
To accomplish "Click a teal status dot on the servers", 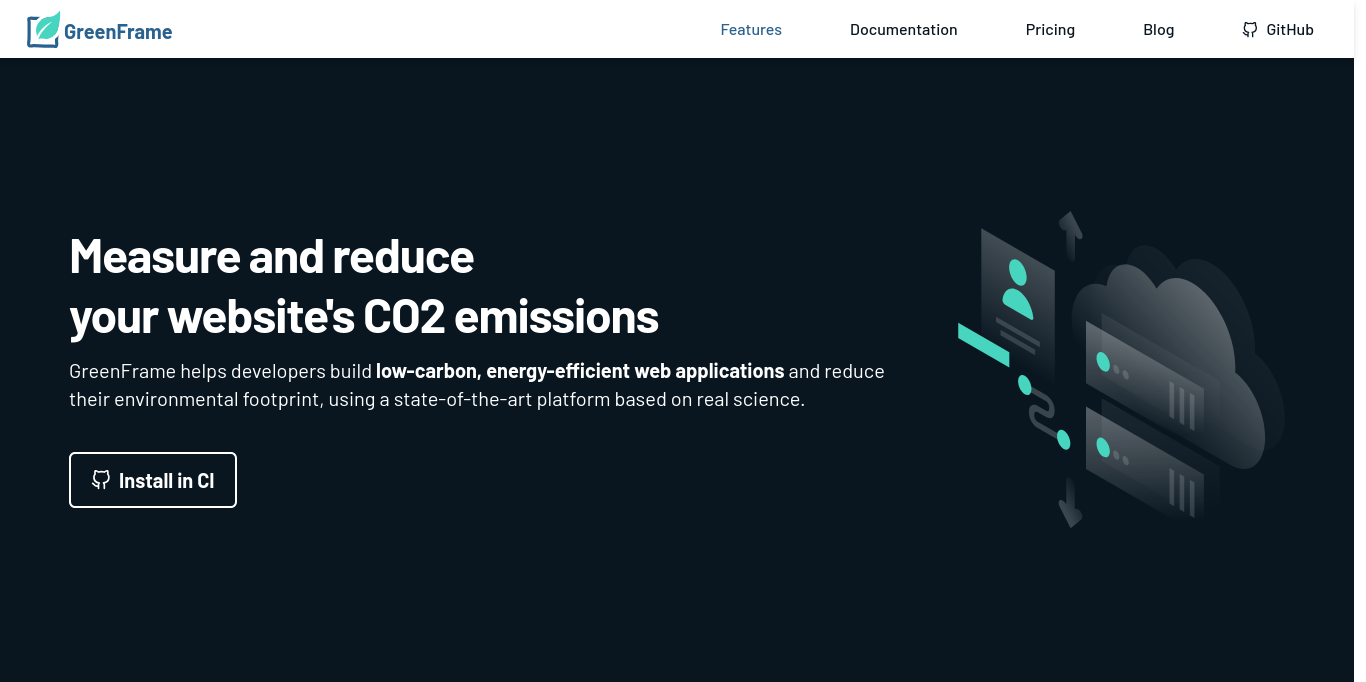I will click(1105, 360).
